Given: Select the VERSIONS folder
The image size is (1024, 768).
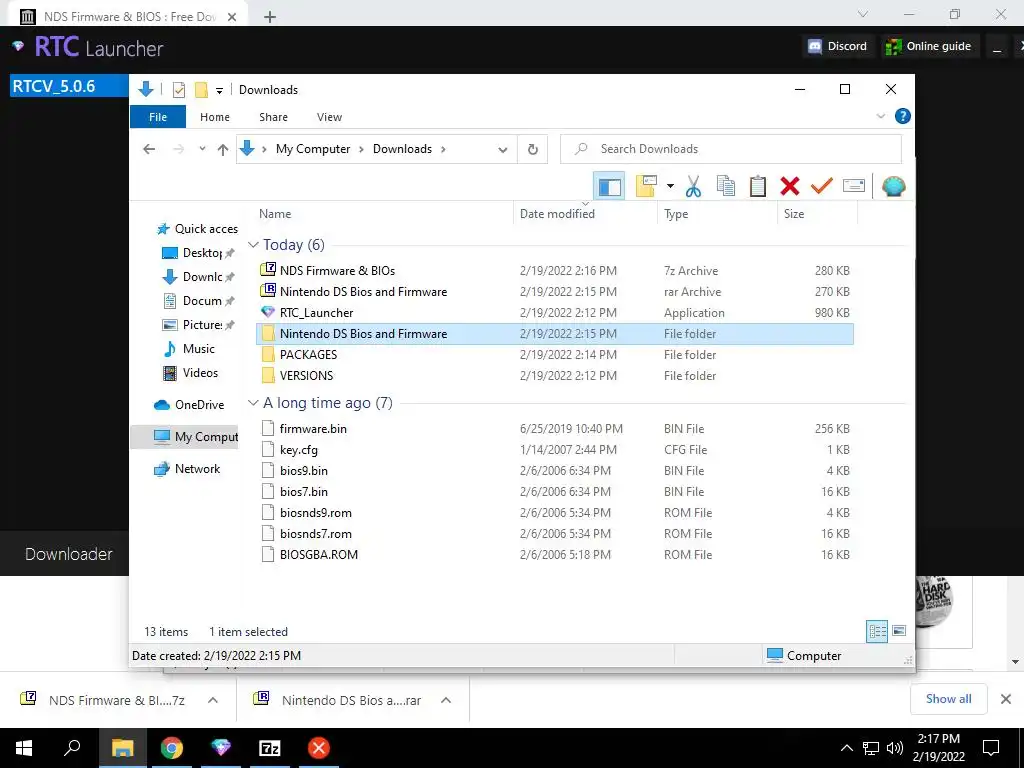Looking at the screenshot, I should (x=554, y=376).
